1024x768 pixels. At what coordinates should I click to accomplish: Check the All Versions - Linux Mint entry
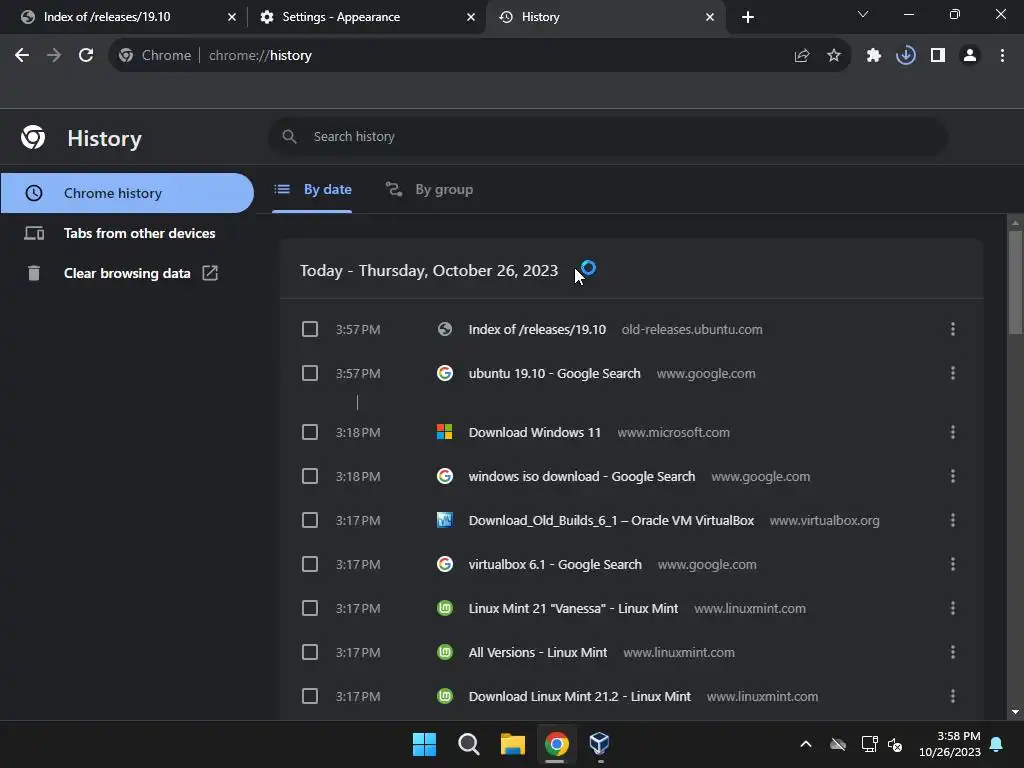310,652
